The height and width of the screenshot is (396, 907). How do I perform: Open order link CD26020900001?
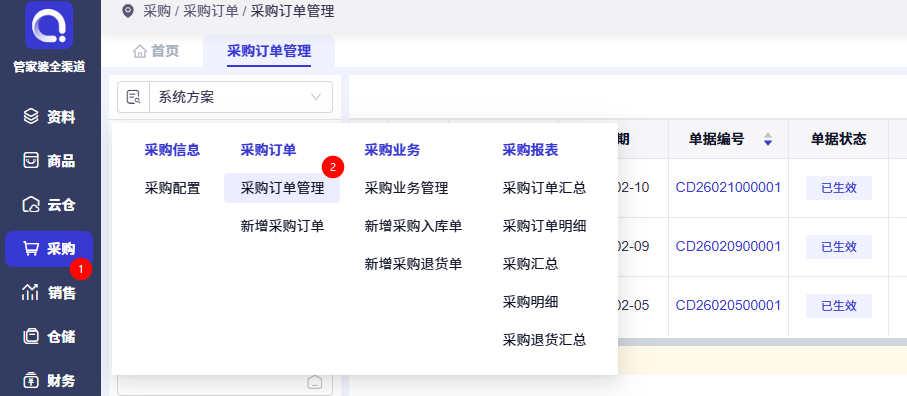point(728,246)
